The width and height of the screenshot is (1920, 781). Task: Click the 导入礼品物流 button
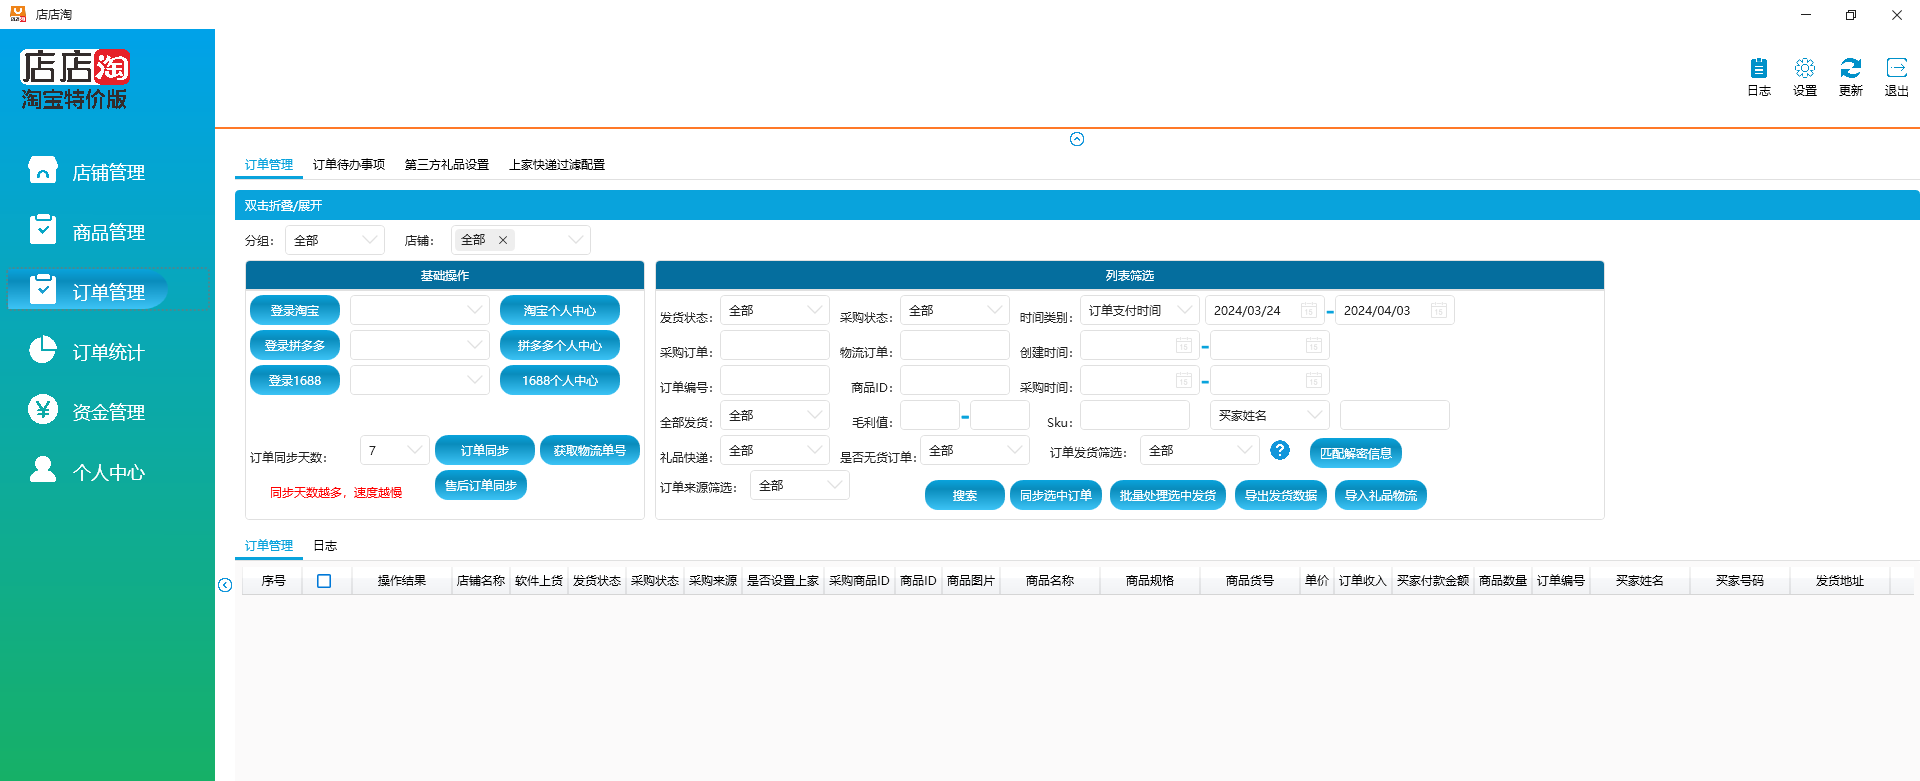coord(1381,495)
